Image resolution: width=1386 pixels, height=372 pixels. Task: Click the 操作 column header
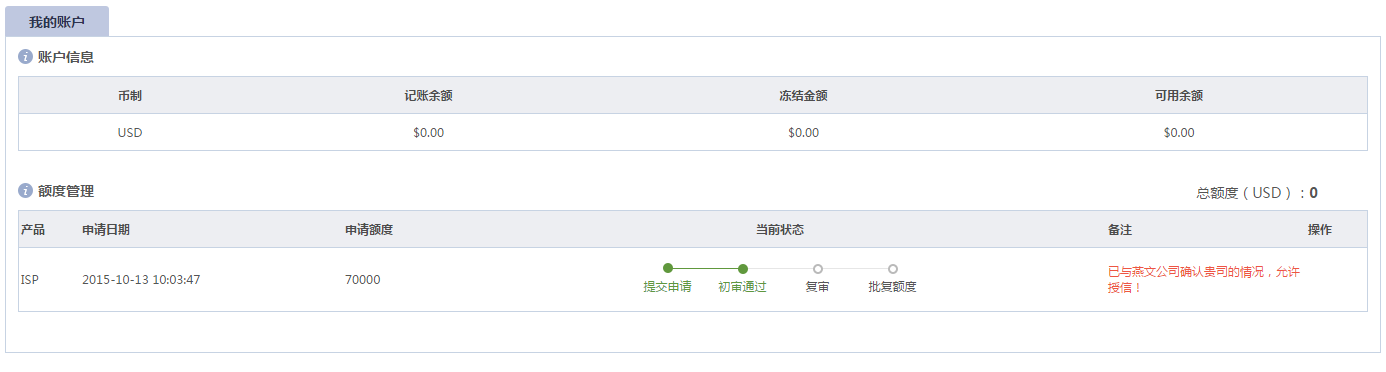coord(1320,230)
